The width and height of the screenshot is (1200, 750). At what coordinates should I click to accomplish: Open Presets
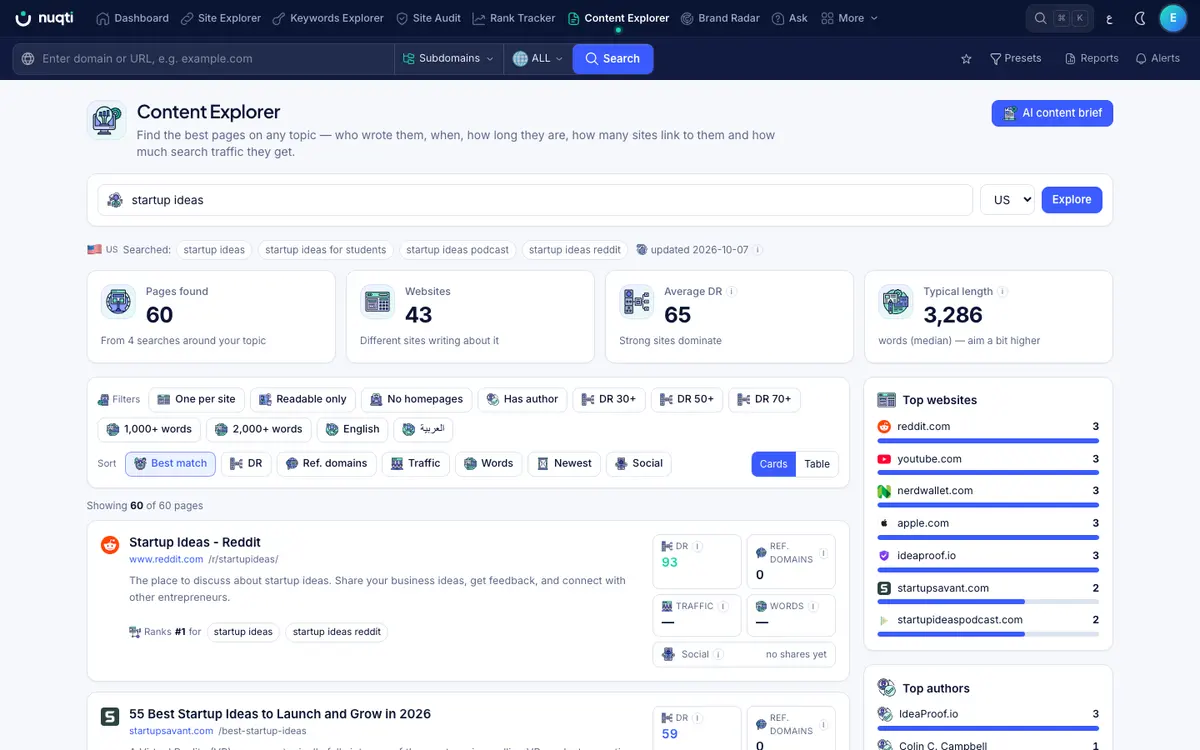tap(1015, 59)
